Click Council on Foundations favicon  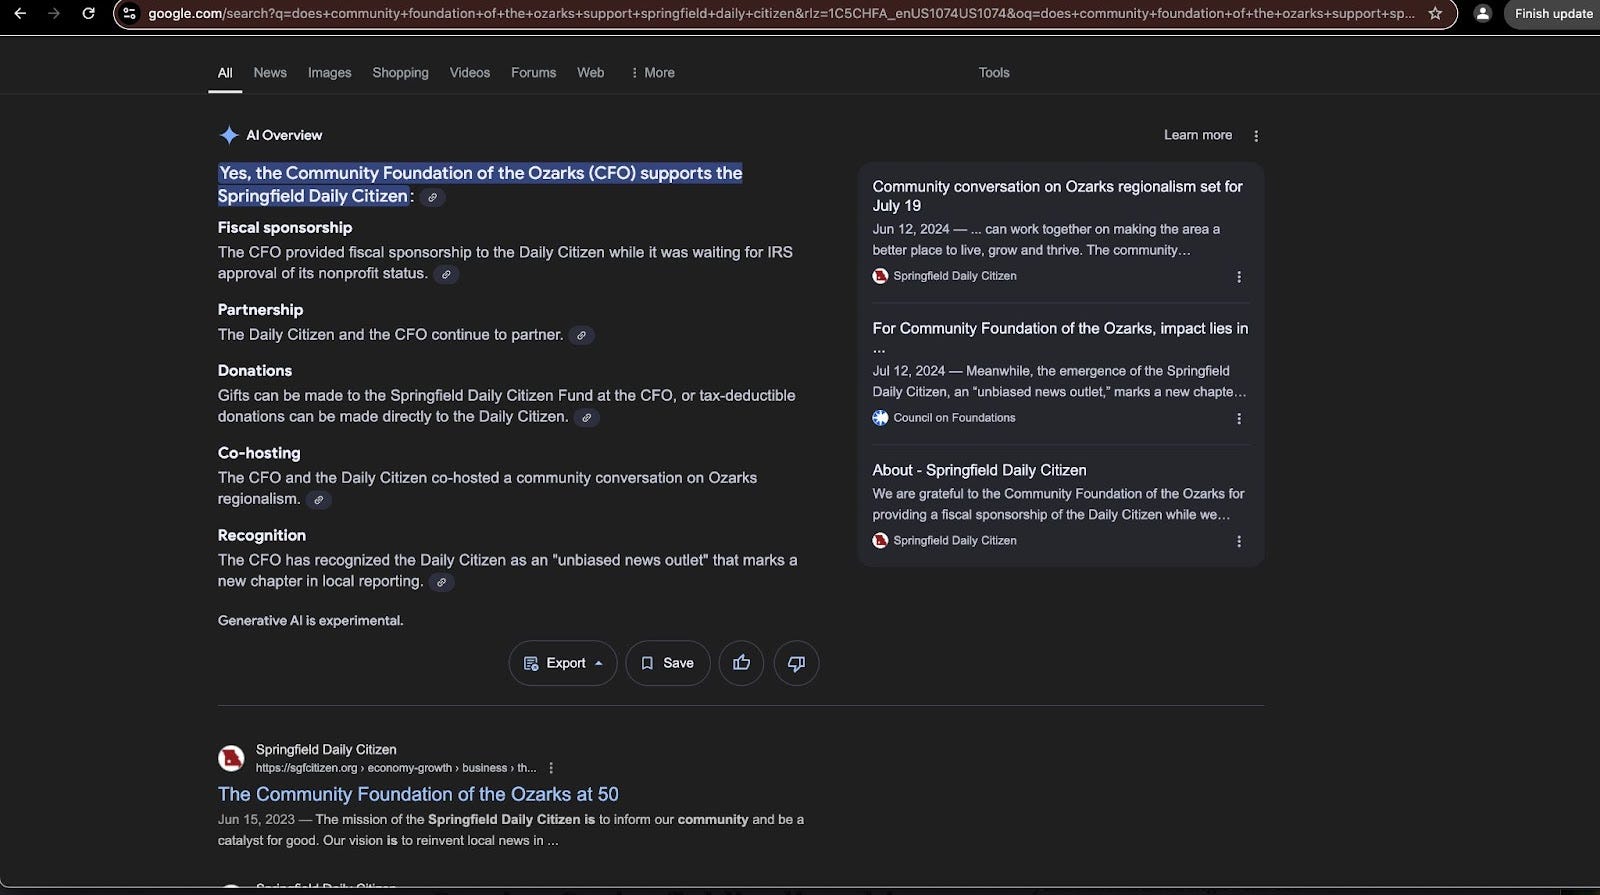[880, 418]
